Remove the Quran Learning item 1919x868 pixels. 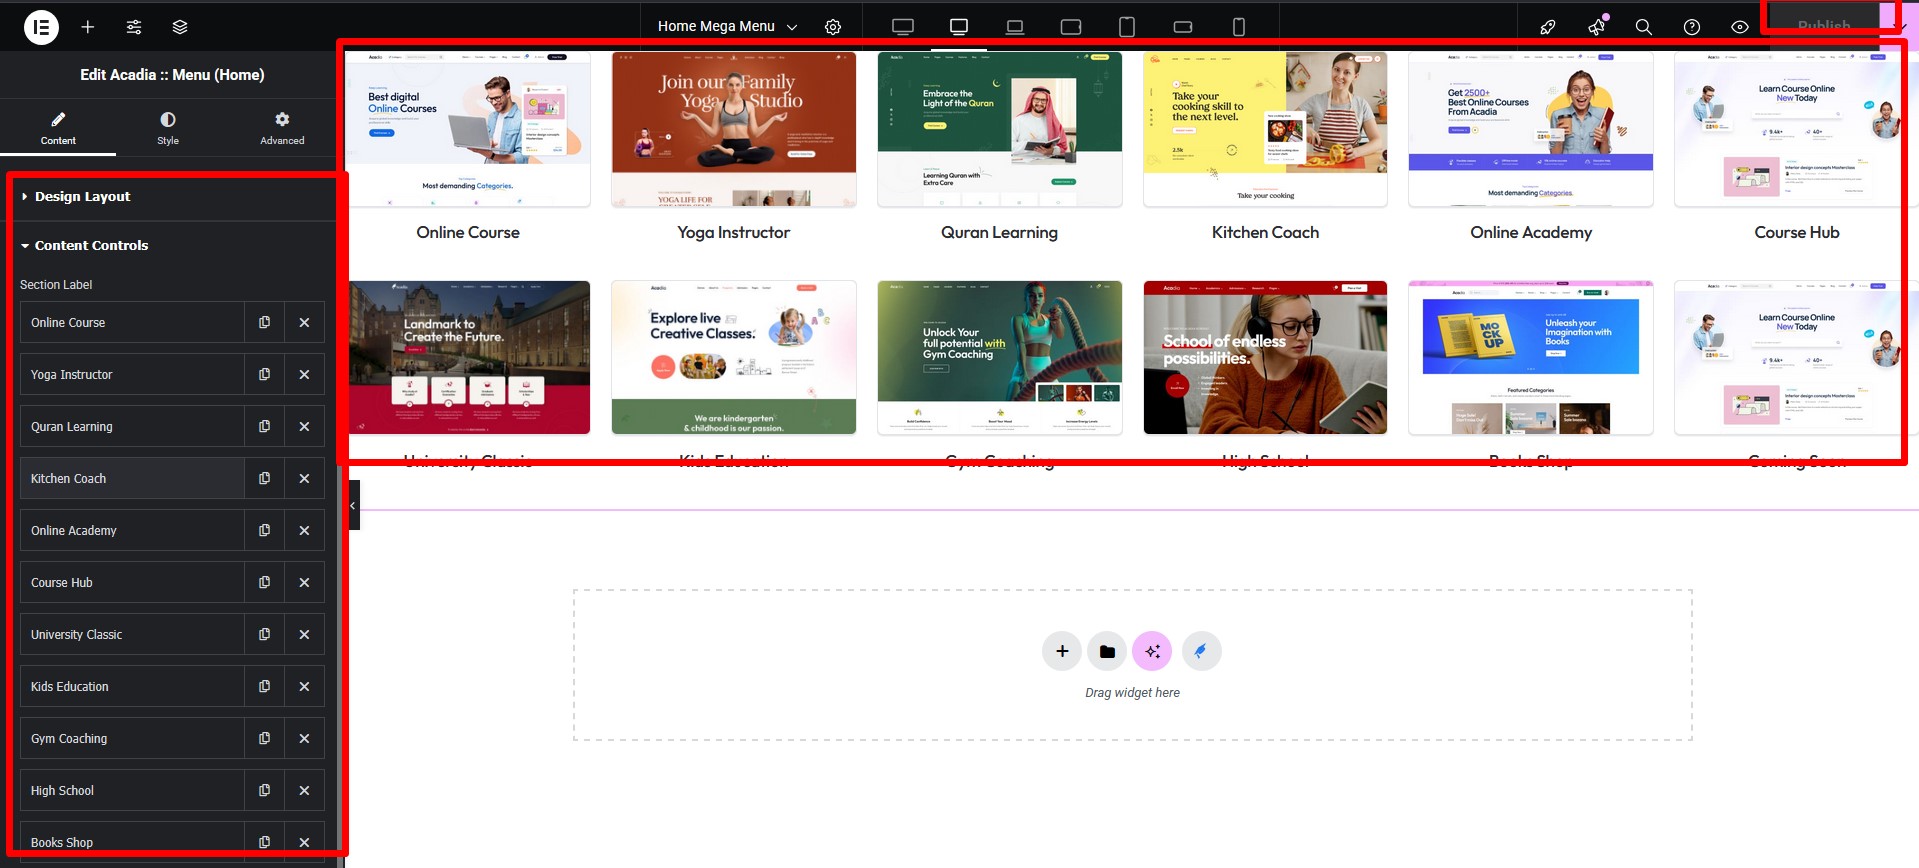[305, 427]
